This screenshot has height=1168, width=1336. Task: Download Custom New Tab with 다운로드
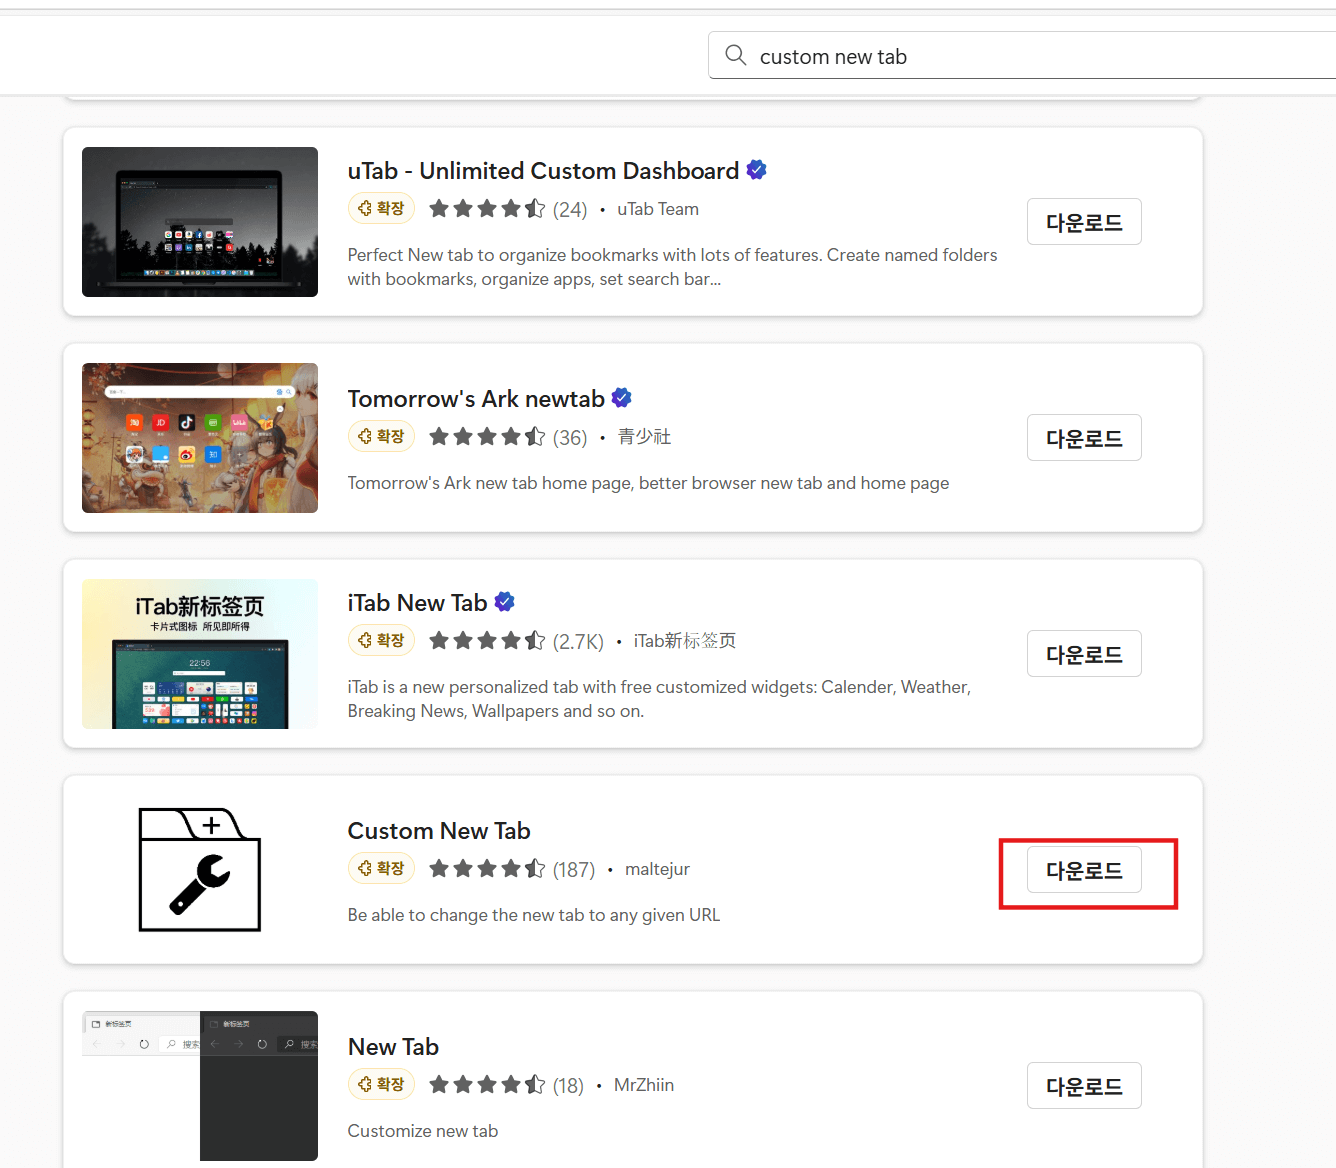pos(1084,870)
